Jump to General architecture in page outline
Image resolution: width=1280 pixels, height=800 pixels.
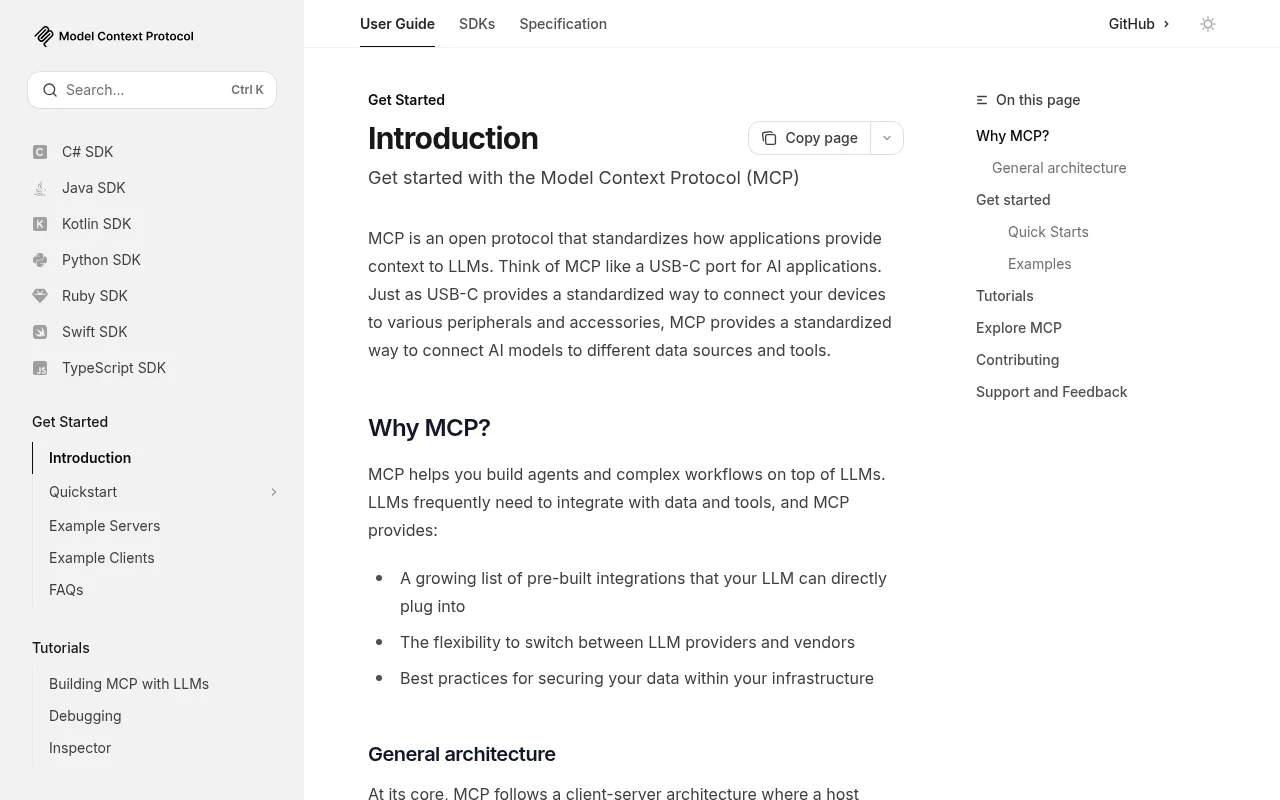pyautogui.click(x=1059, y=168)
